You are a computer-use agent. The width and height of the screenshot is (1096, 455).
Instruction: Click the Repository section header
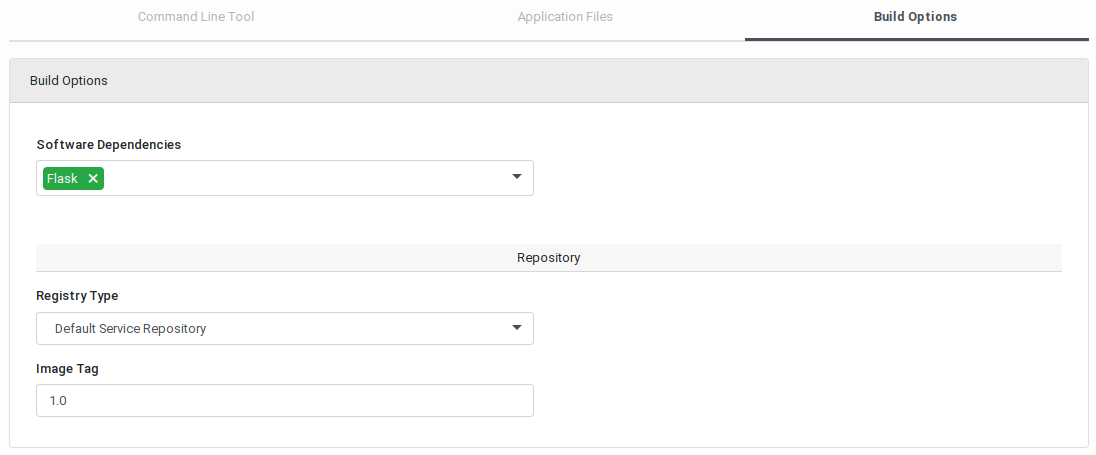pos(549,258)
